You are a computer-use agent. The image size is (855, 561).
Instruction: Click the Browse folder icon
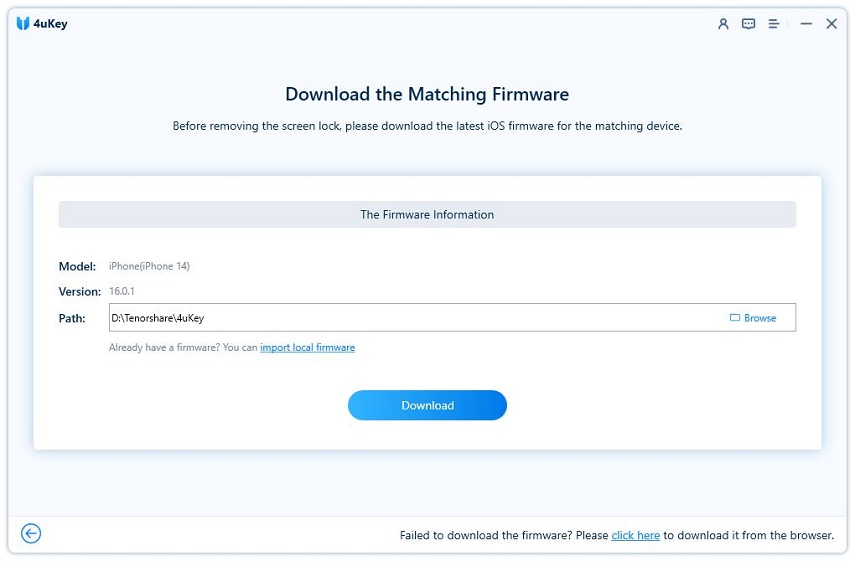tap(735, 318)
